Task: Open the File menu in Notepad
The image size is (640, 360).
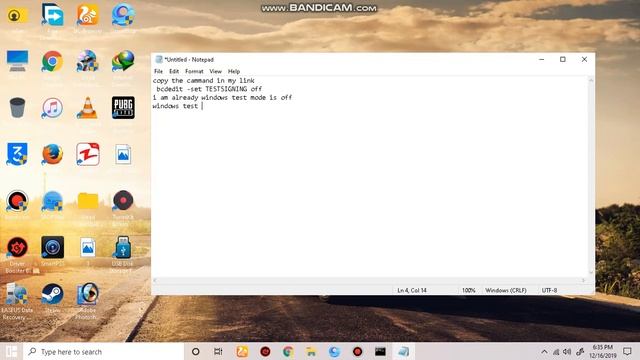Action: click(158, 71)
